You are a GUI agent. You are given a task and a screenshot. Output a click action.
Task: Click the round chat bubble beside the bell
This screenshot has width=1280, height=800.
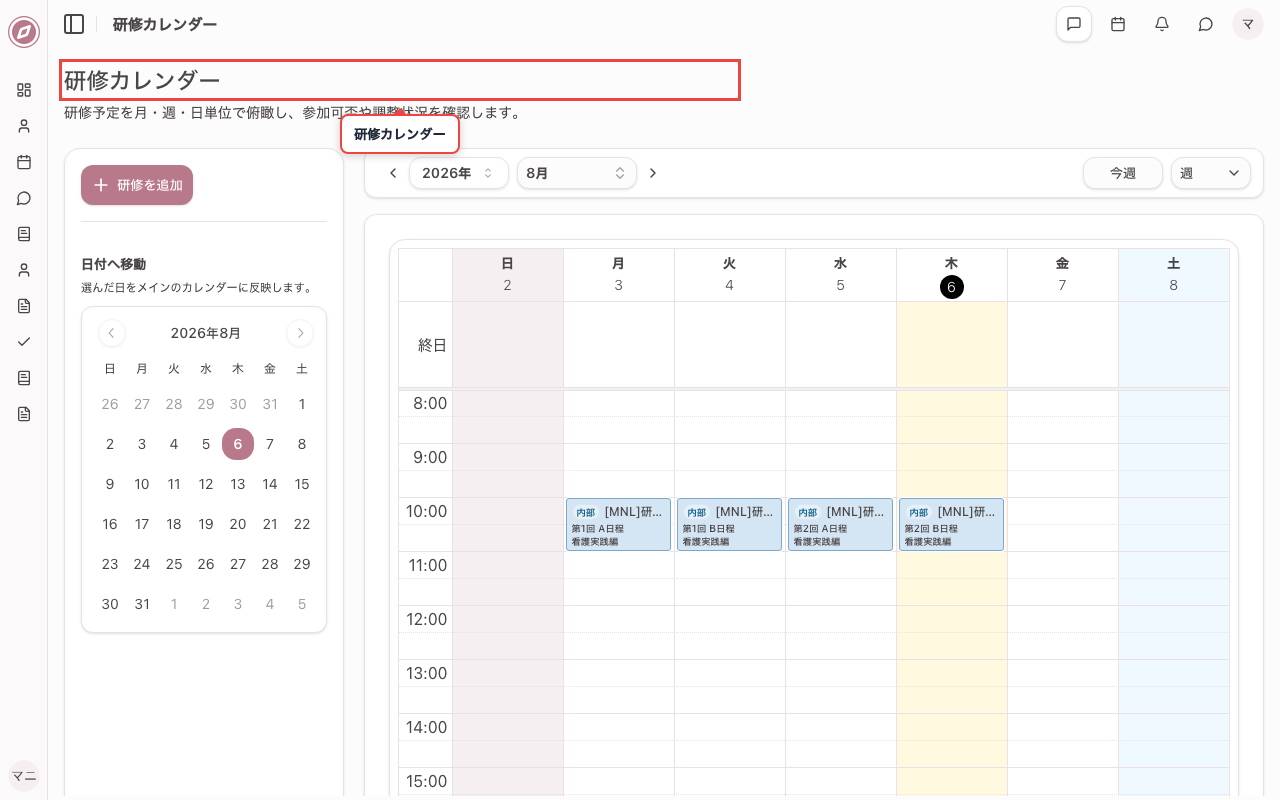click(1206, 24)
